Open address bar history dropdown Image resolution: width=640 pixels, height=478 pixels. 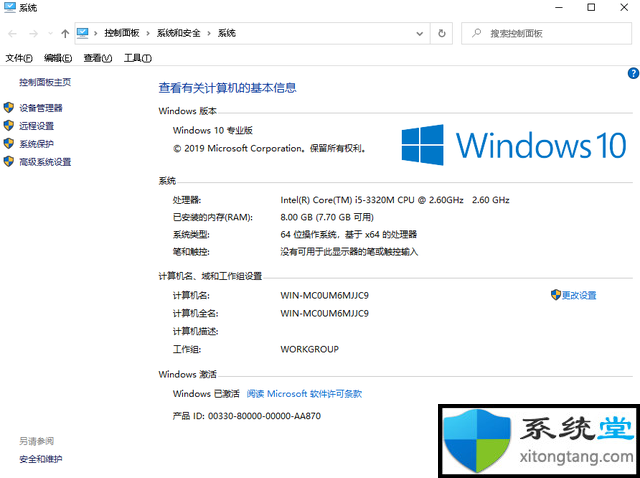(x=420, y=33)
